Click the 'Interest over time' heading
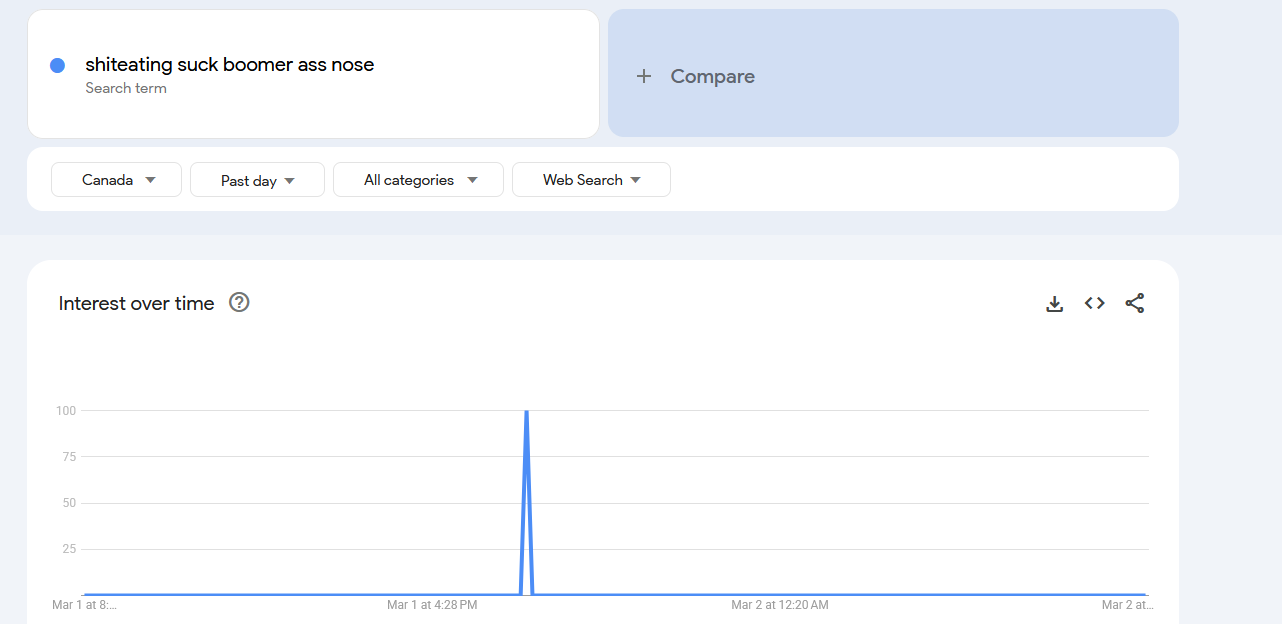Image resolution: width=1282 pixels, height=624 pixels. point(137,303)
